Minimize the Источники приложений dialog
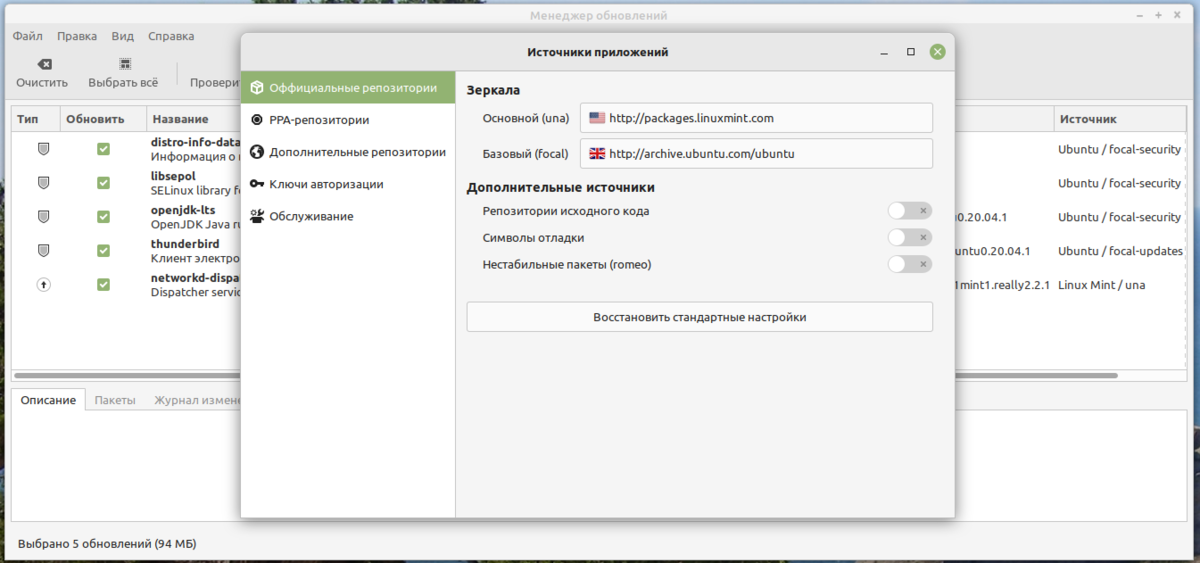1200x563 pixels. point(885,52)
